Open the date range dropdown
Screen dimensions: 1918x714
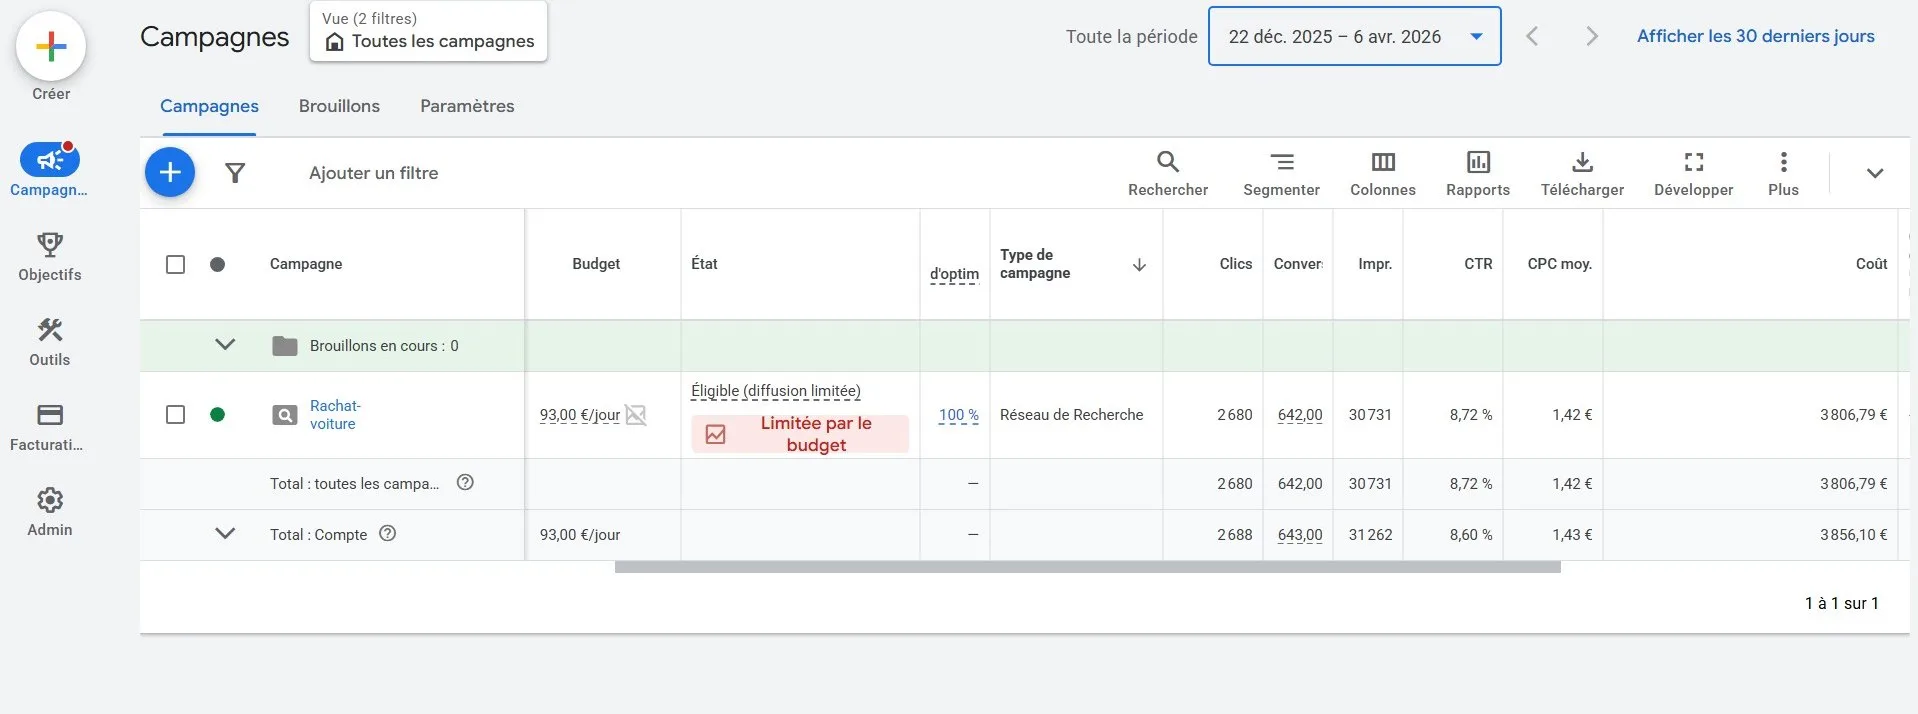point(1355,36)
